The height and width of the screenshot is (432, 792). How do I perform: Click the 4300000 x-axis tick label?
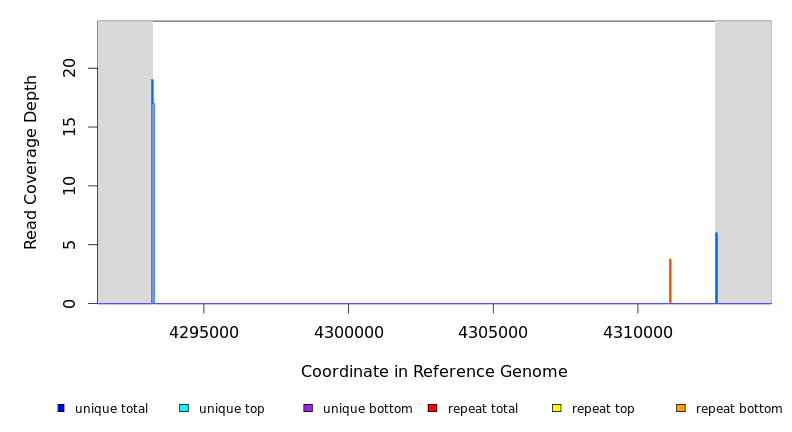point(348,331)
